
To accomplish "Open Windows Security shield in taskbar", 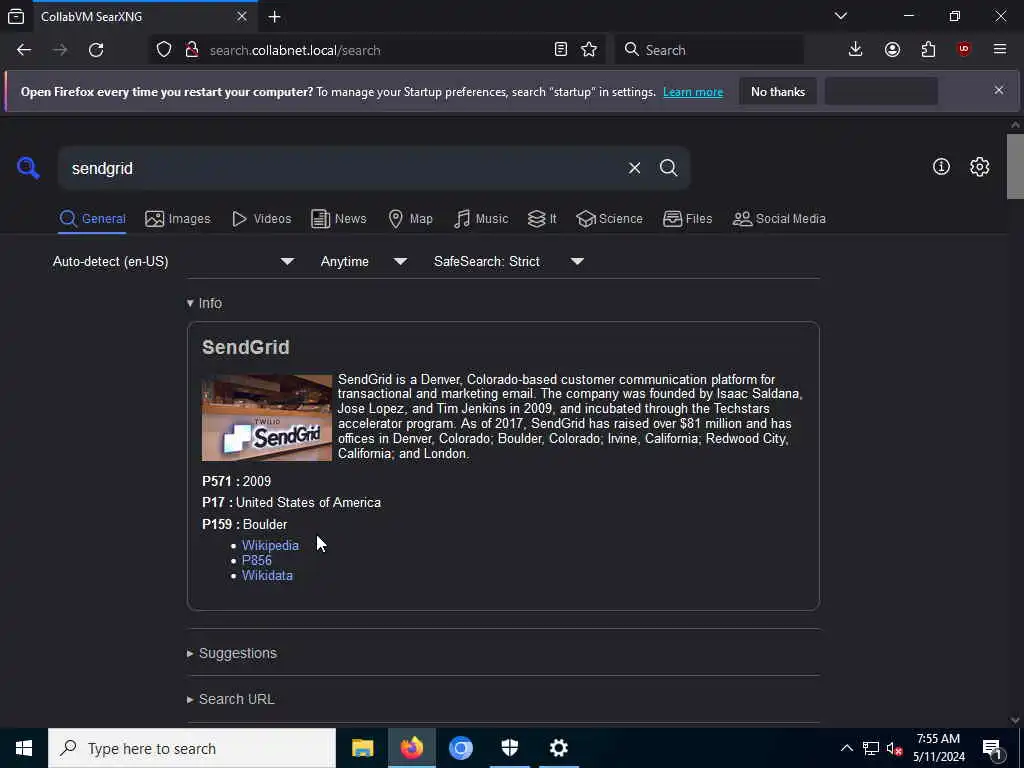I will click(x=509, y=748).
